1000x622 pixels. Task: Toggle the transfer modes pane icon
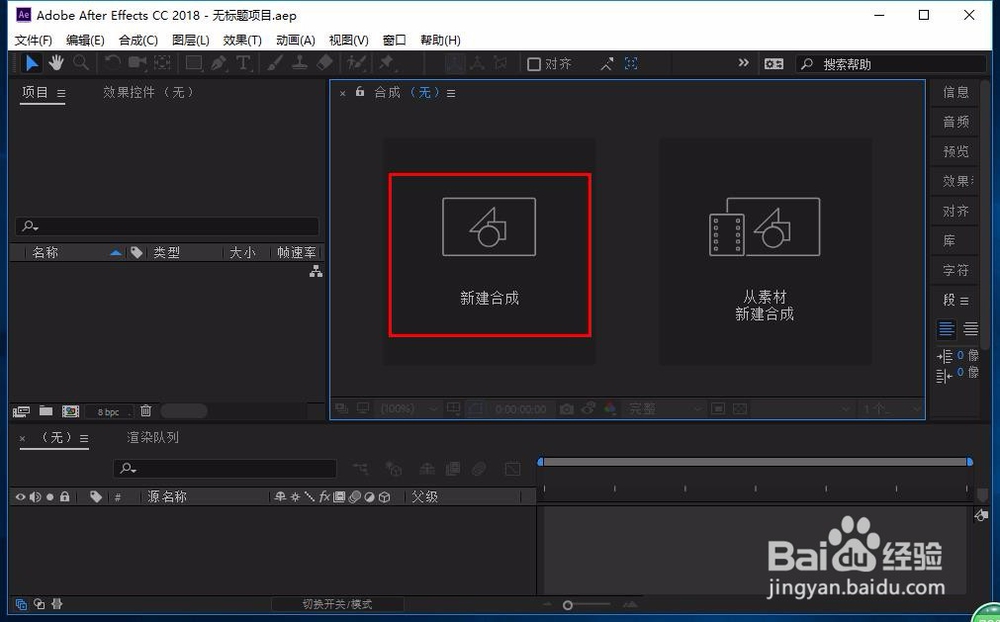[x=39, y=603]
